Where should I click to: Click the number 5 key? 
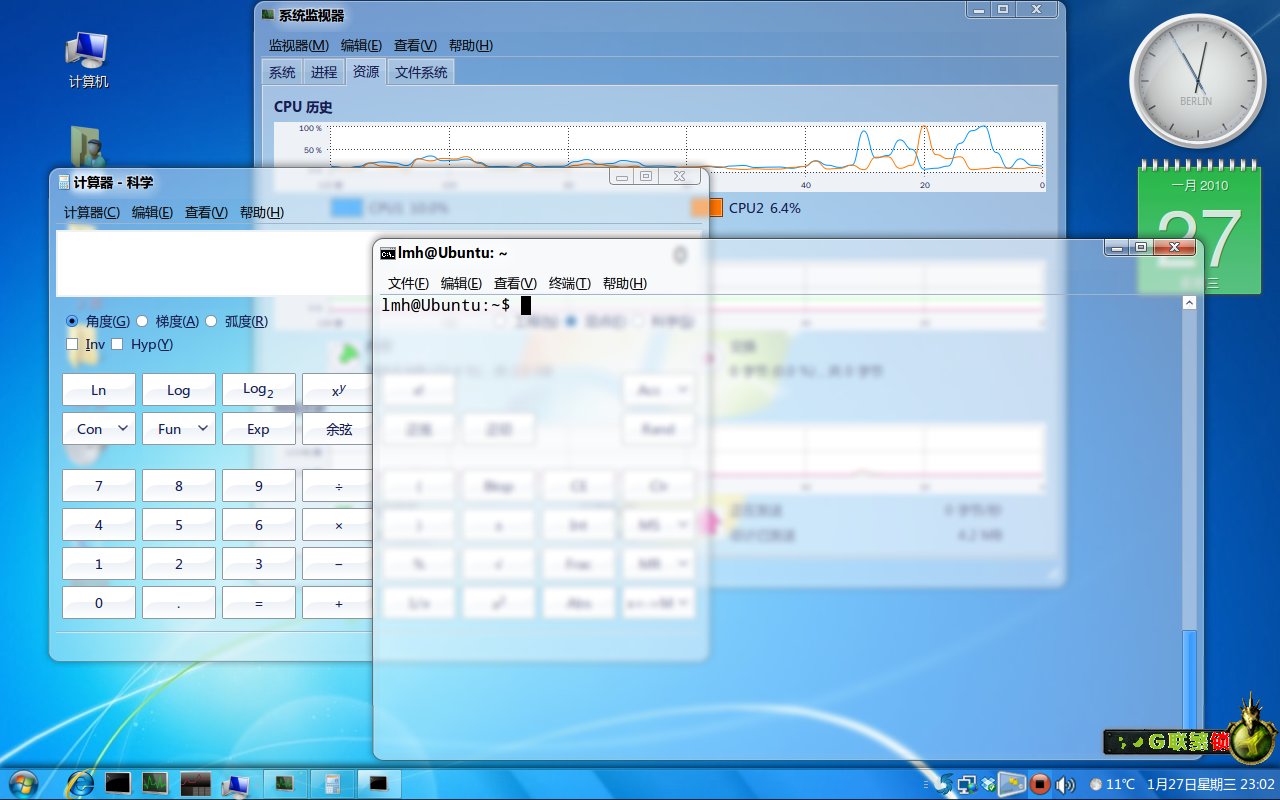tap(179, 525)
